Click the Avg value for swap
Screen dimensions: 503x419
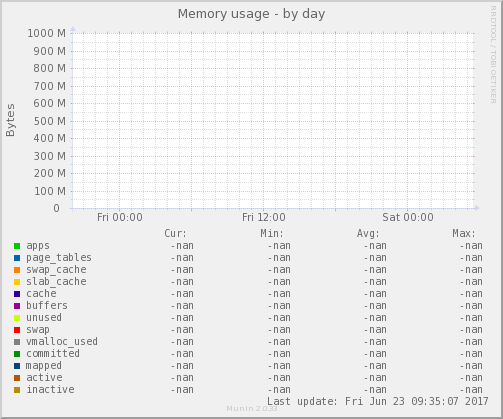tap(375, 330)
